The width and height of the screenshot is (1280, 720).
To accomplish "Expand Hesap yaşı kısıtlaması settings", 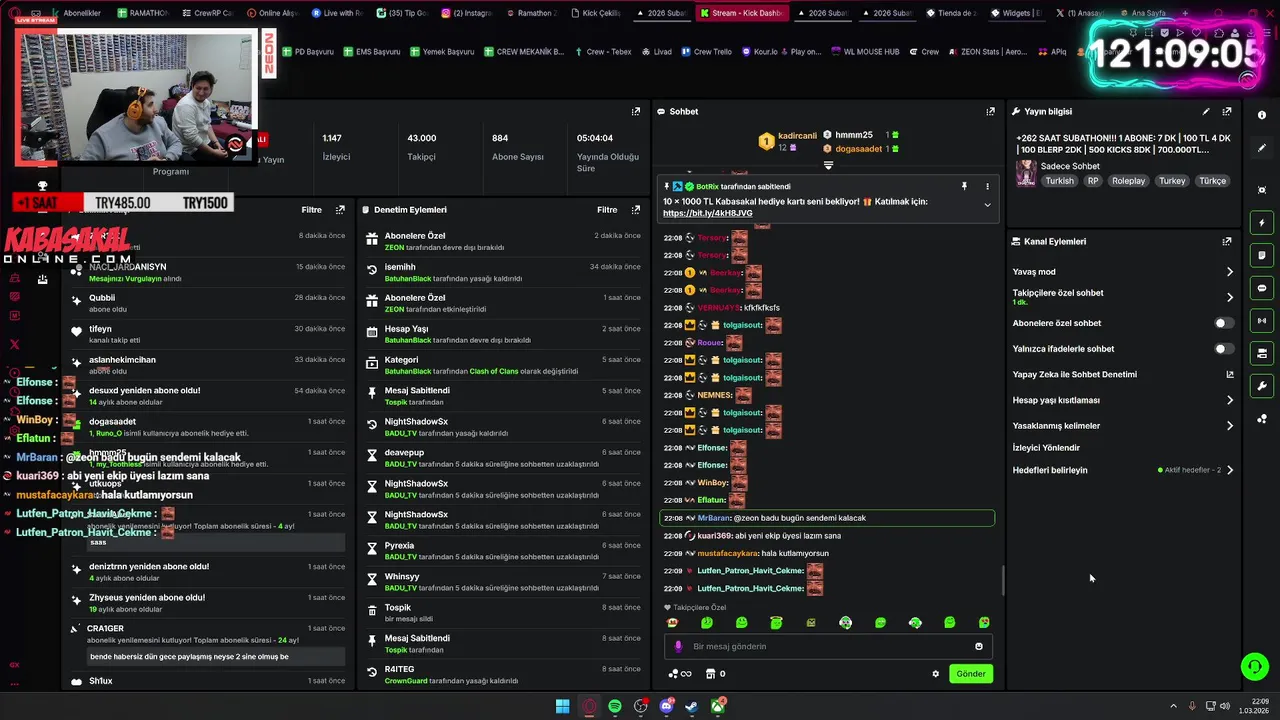I will (1229, 400).
